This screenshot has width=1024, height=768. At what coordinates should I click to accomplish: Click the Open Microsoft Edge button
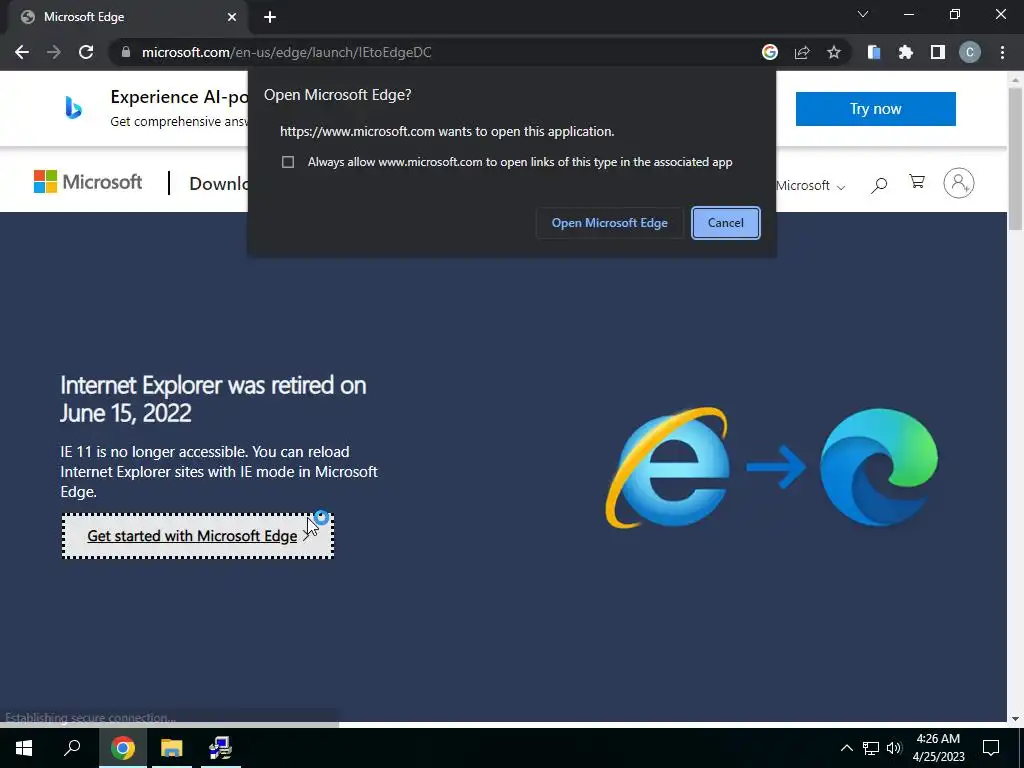point(609,223)
